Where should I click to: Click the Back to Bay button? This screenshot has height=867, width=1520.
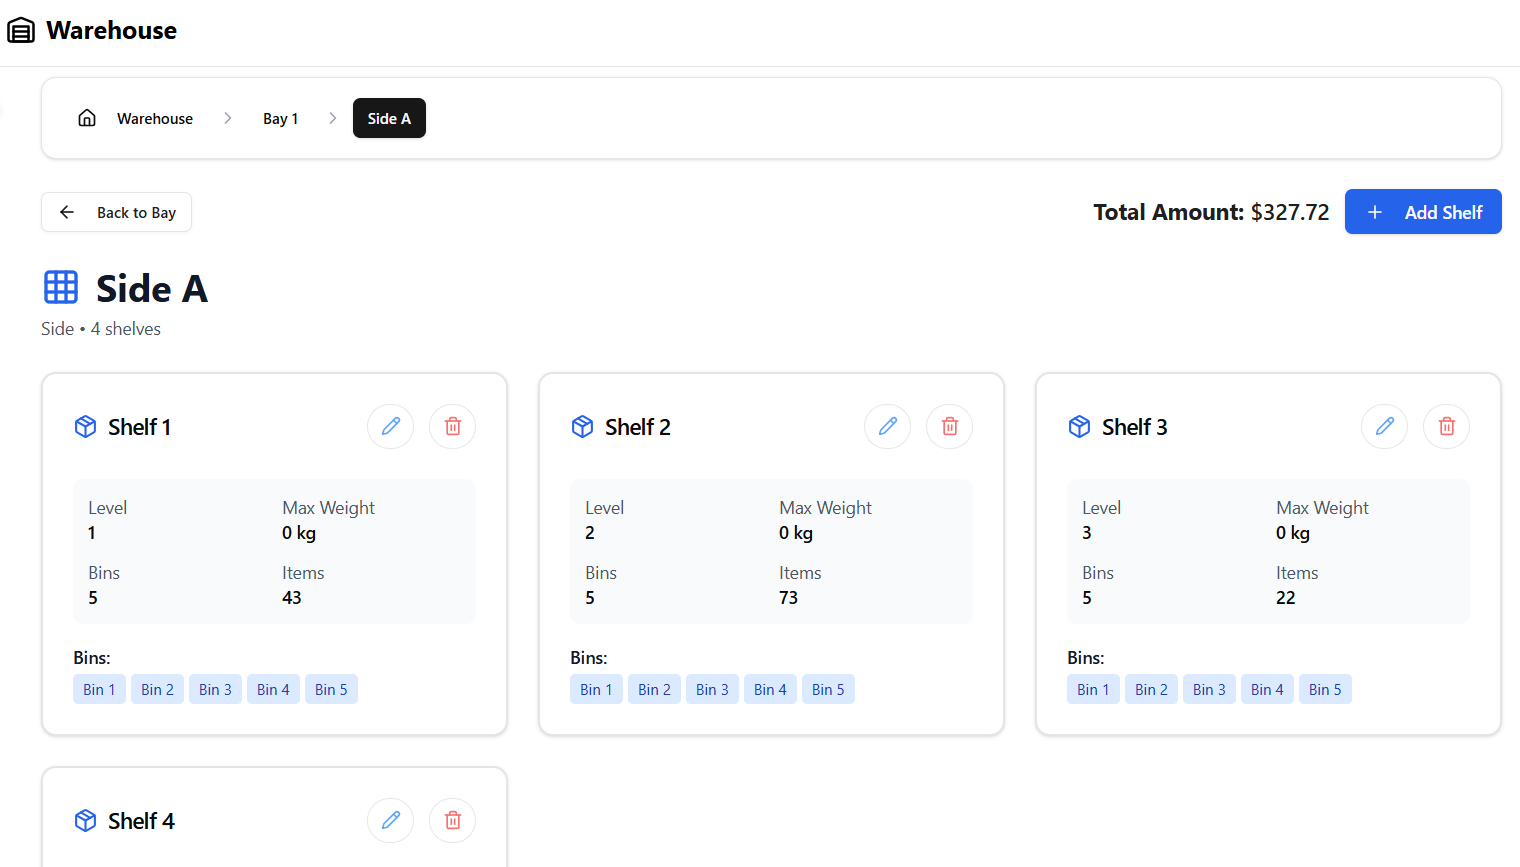(116, 212)
